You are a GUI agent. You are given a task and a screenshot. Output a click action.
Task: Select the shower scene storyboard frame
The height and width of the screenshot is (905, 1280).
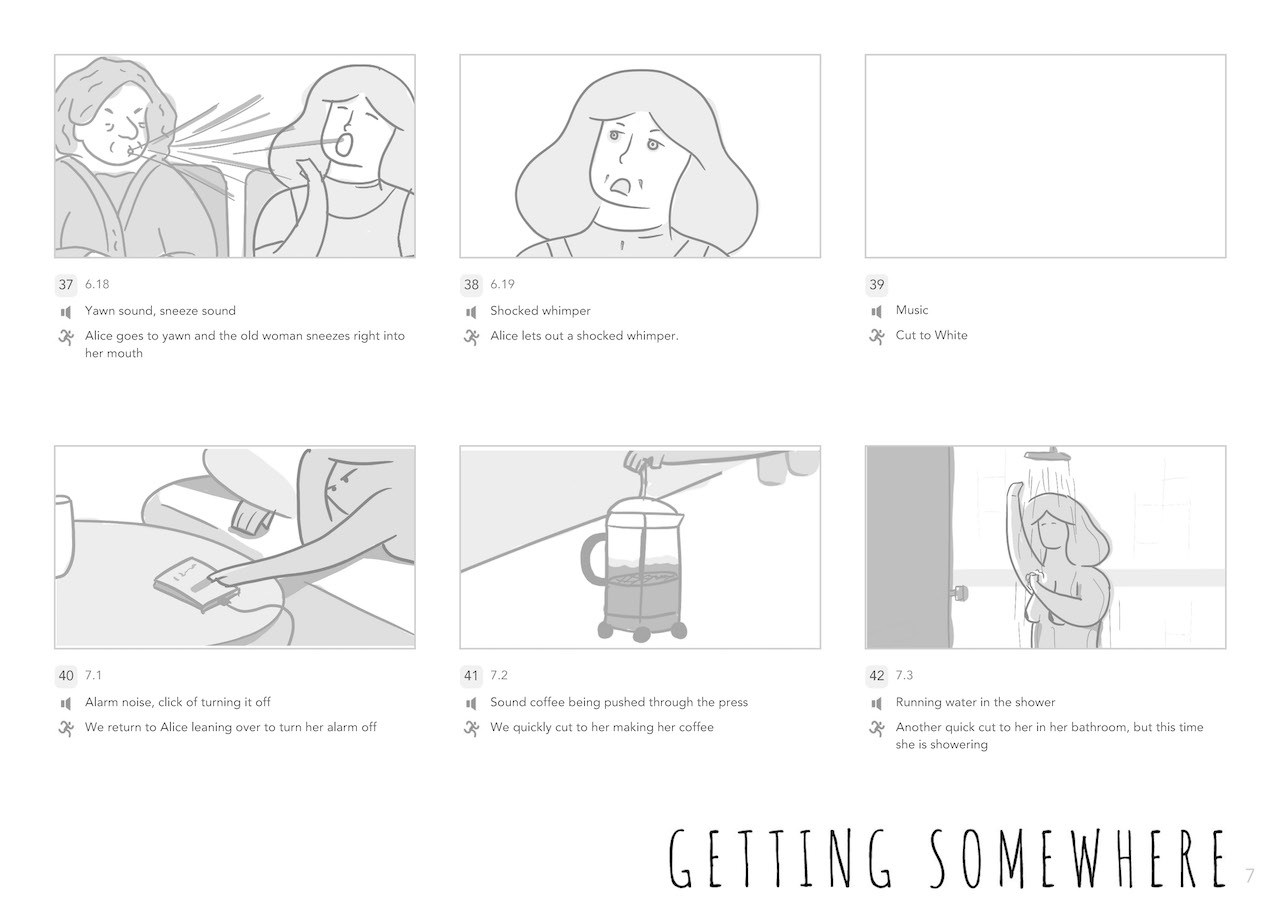click(1046, 547)
